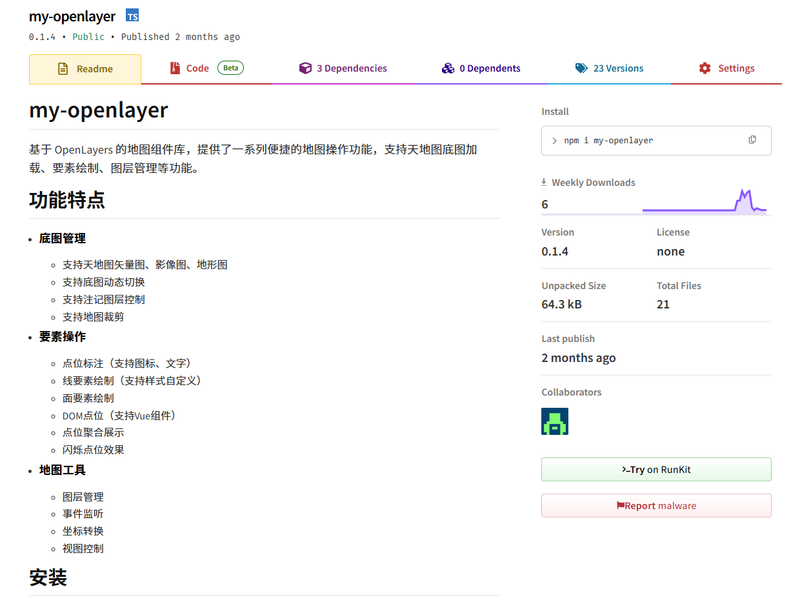Click the 支持注记图层控制 item
Screen dimensions: 800x602
tap(104, 299)
